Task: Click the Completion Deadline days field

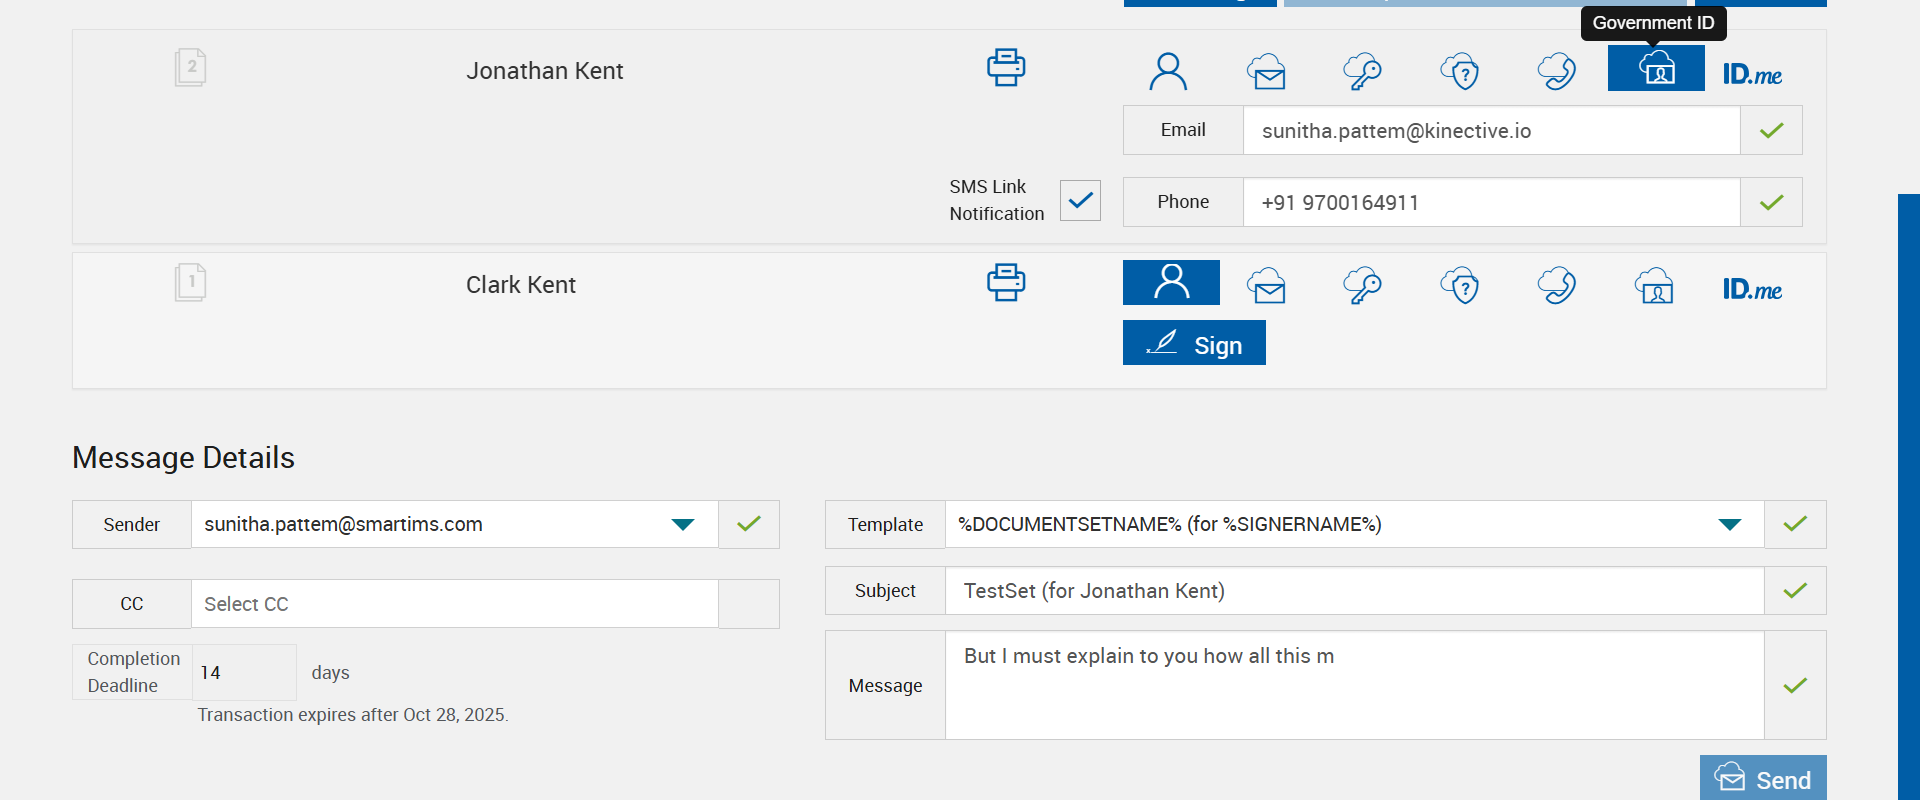Action: click(244, 672)
